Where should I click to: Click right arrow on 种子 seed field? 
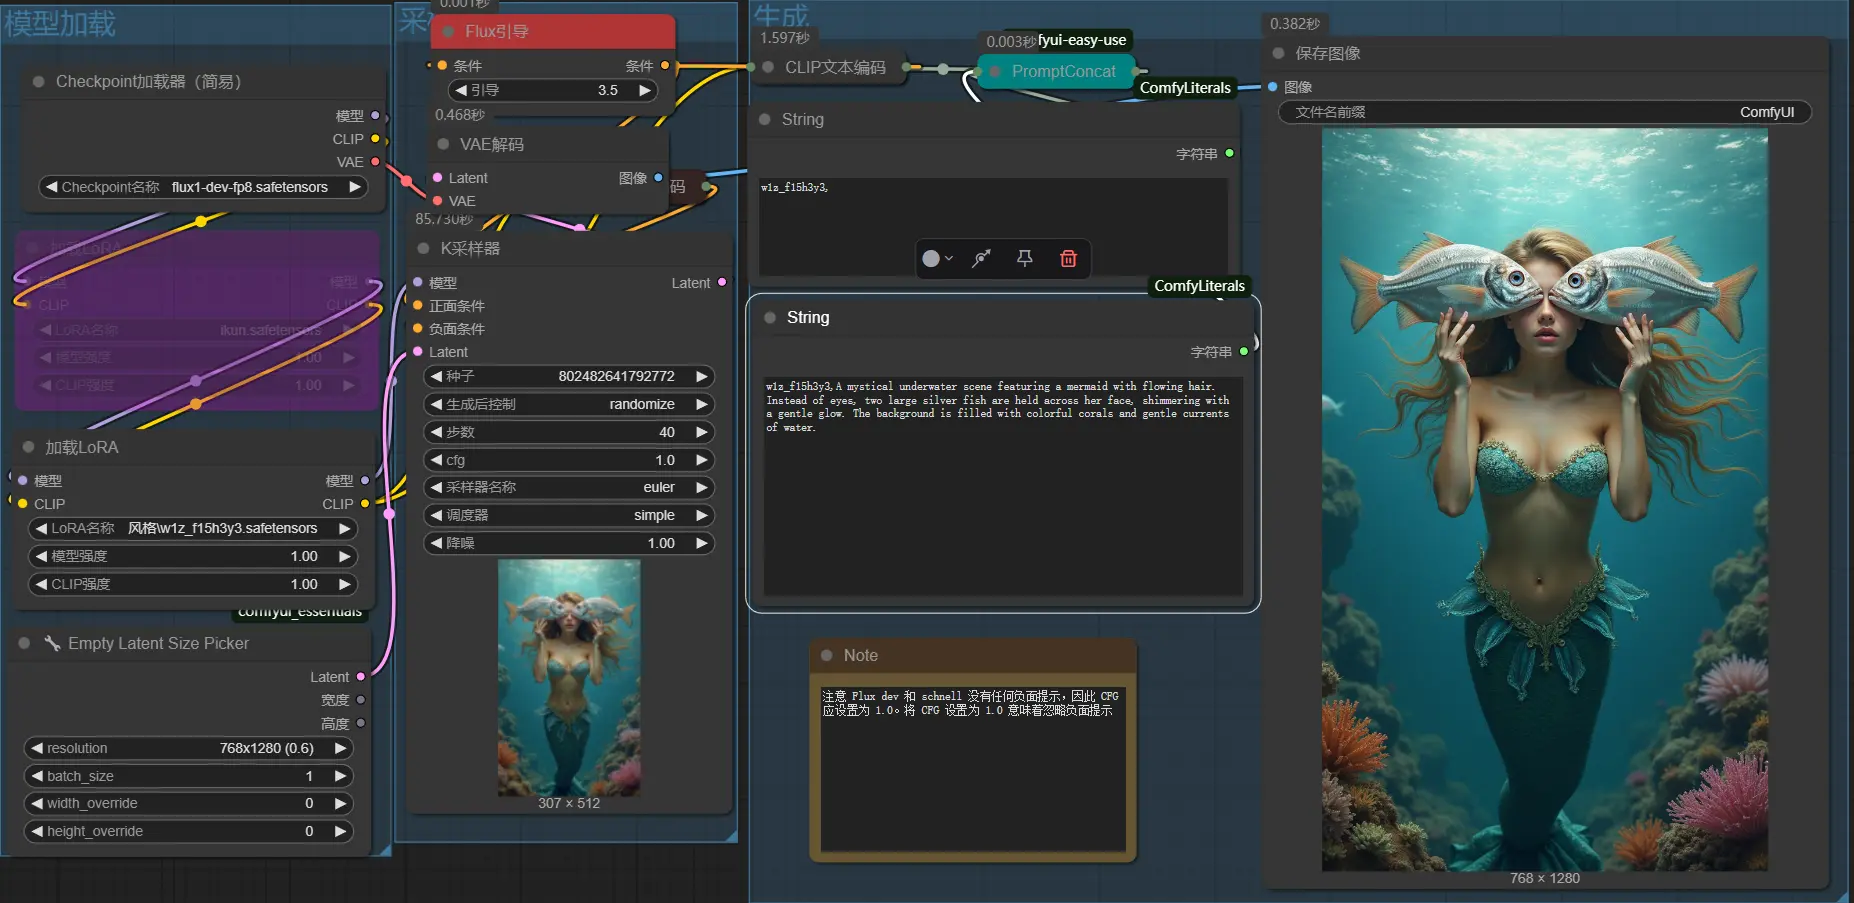click(x=702, y=376)
